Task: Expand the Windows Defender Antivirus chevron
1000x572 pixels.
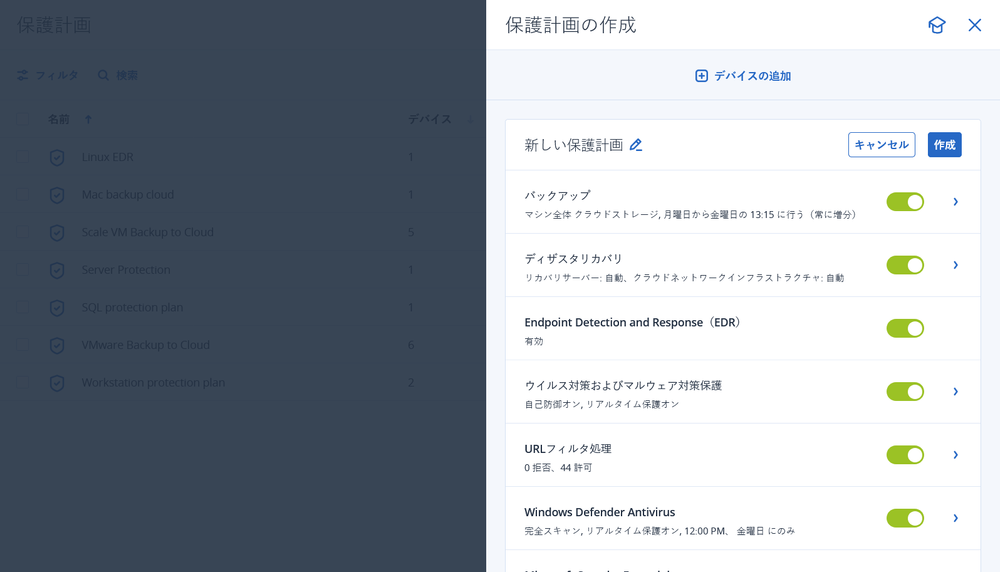Action: pyautogui.click(x=955, y=518)
